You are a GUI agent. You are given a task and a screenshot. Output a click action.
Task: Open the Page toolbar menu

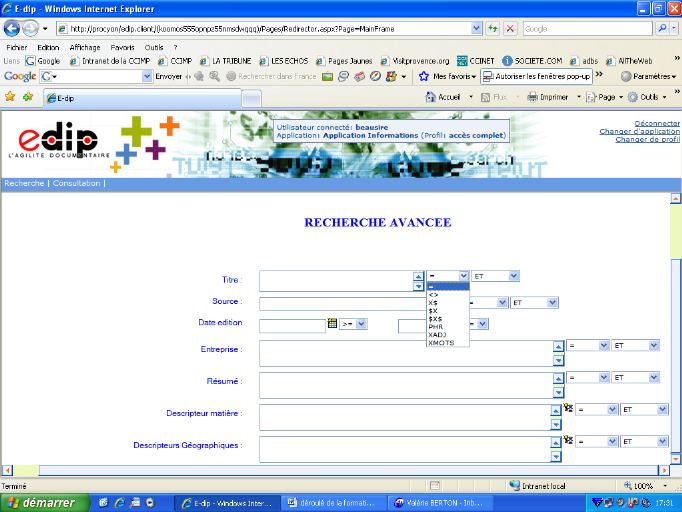click(x=605, y=97)
